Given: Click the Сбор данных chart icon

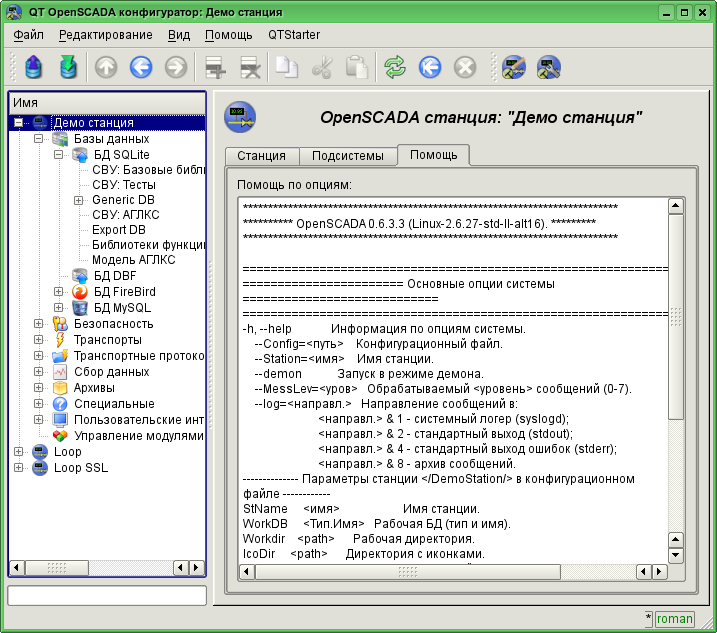Looking at the screenshot, I should (60, 372).
